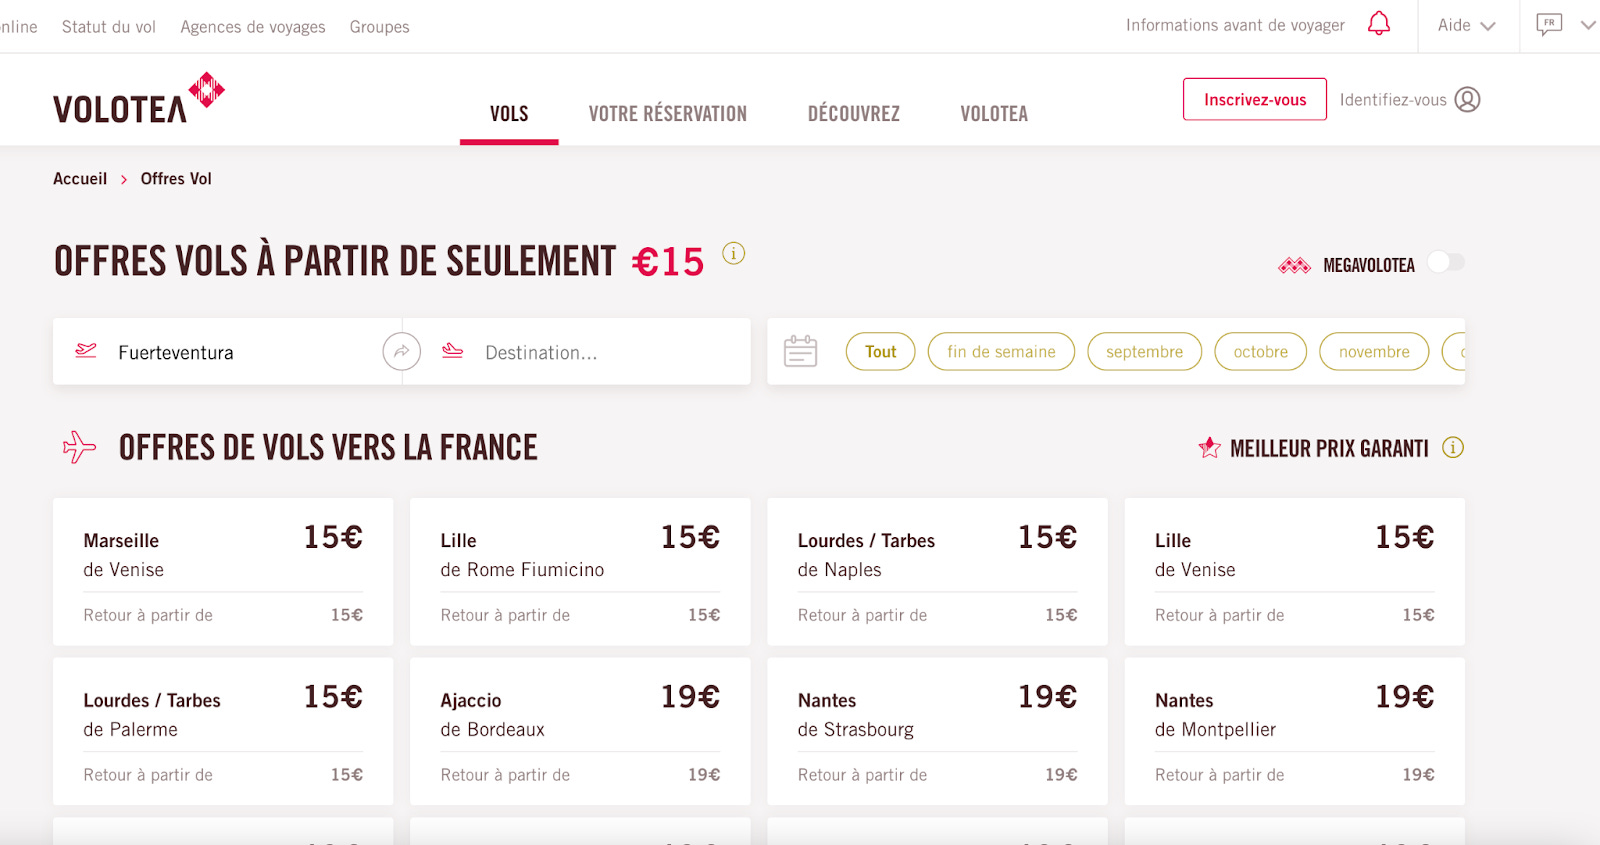This screenshot has height=845, width=1600.
Task: Navigate back via the Accueil breadcrumb link
Action: (x=79, y=178)
